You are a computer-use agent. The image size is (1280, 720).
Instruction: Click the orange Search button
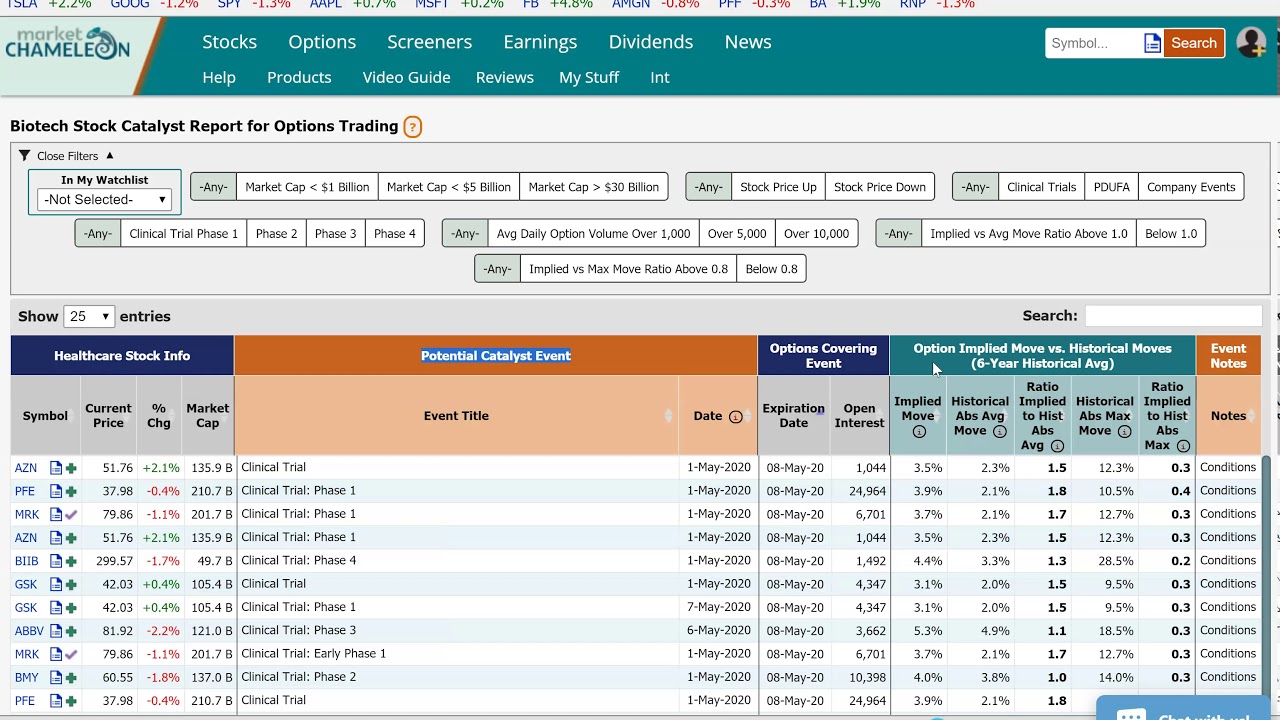pos(1194,43)
